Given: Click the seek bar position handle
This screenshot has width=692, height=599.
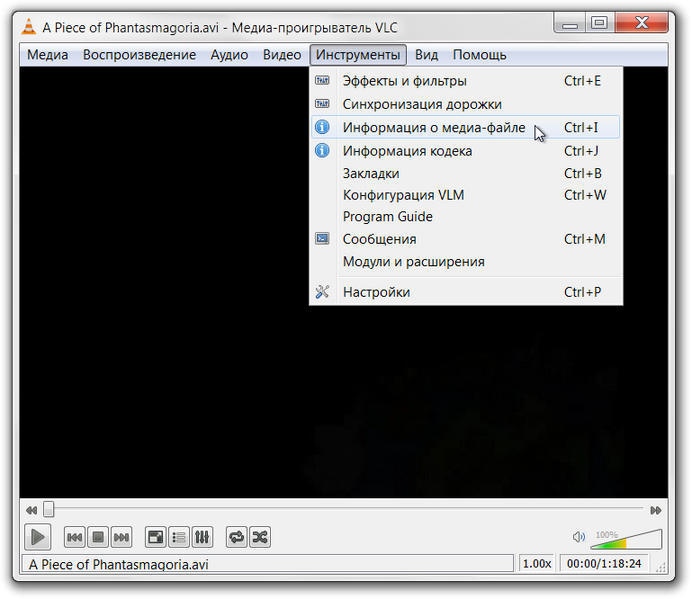Looking at the screenshot, I should pyautogui.click(x=48, y=510).
